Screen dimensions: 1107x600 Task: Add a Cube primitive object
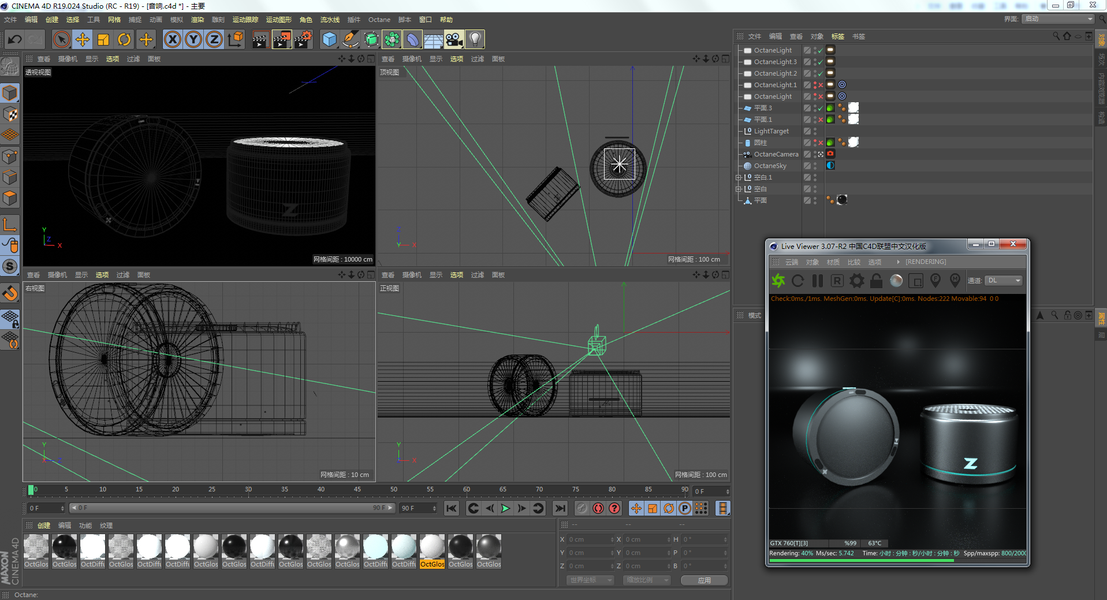(x=329, y=40)
